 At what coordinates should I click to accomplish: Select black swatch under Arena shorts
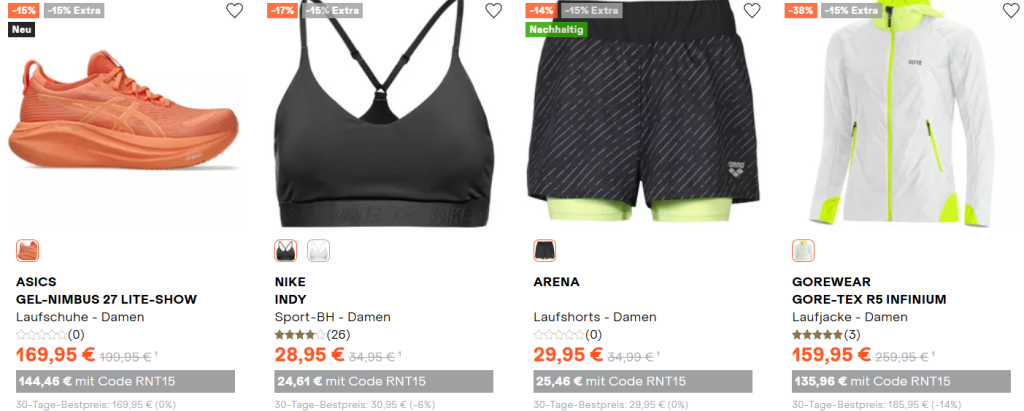coord(545,251)
